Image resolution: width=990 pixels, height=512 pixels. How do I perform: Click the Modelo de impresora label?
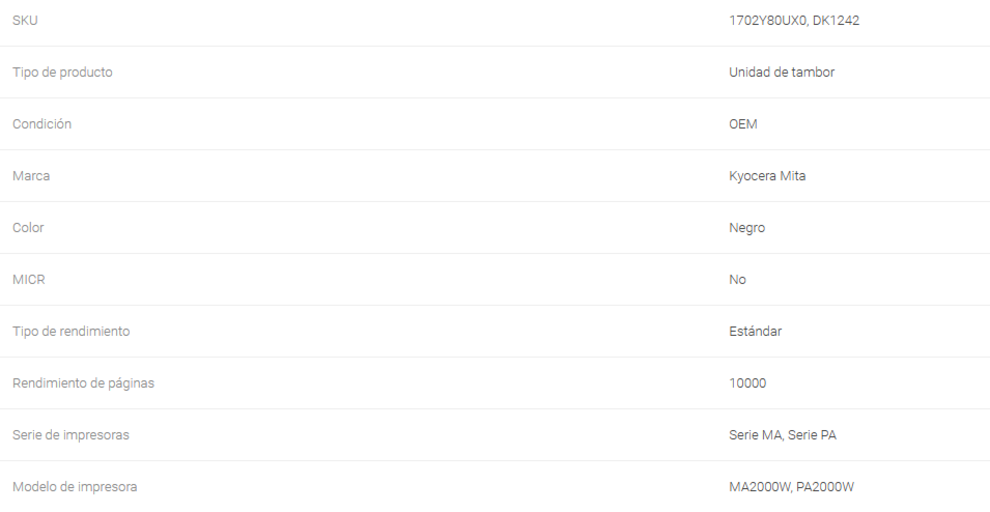coord(74,487)
